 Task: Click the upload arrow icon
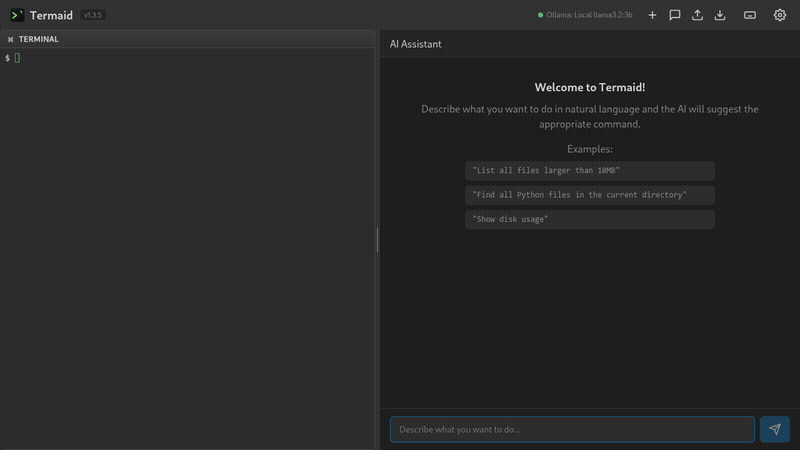(x=697, y=15)
